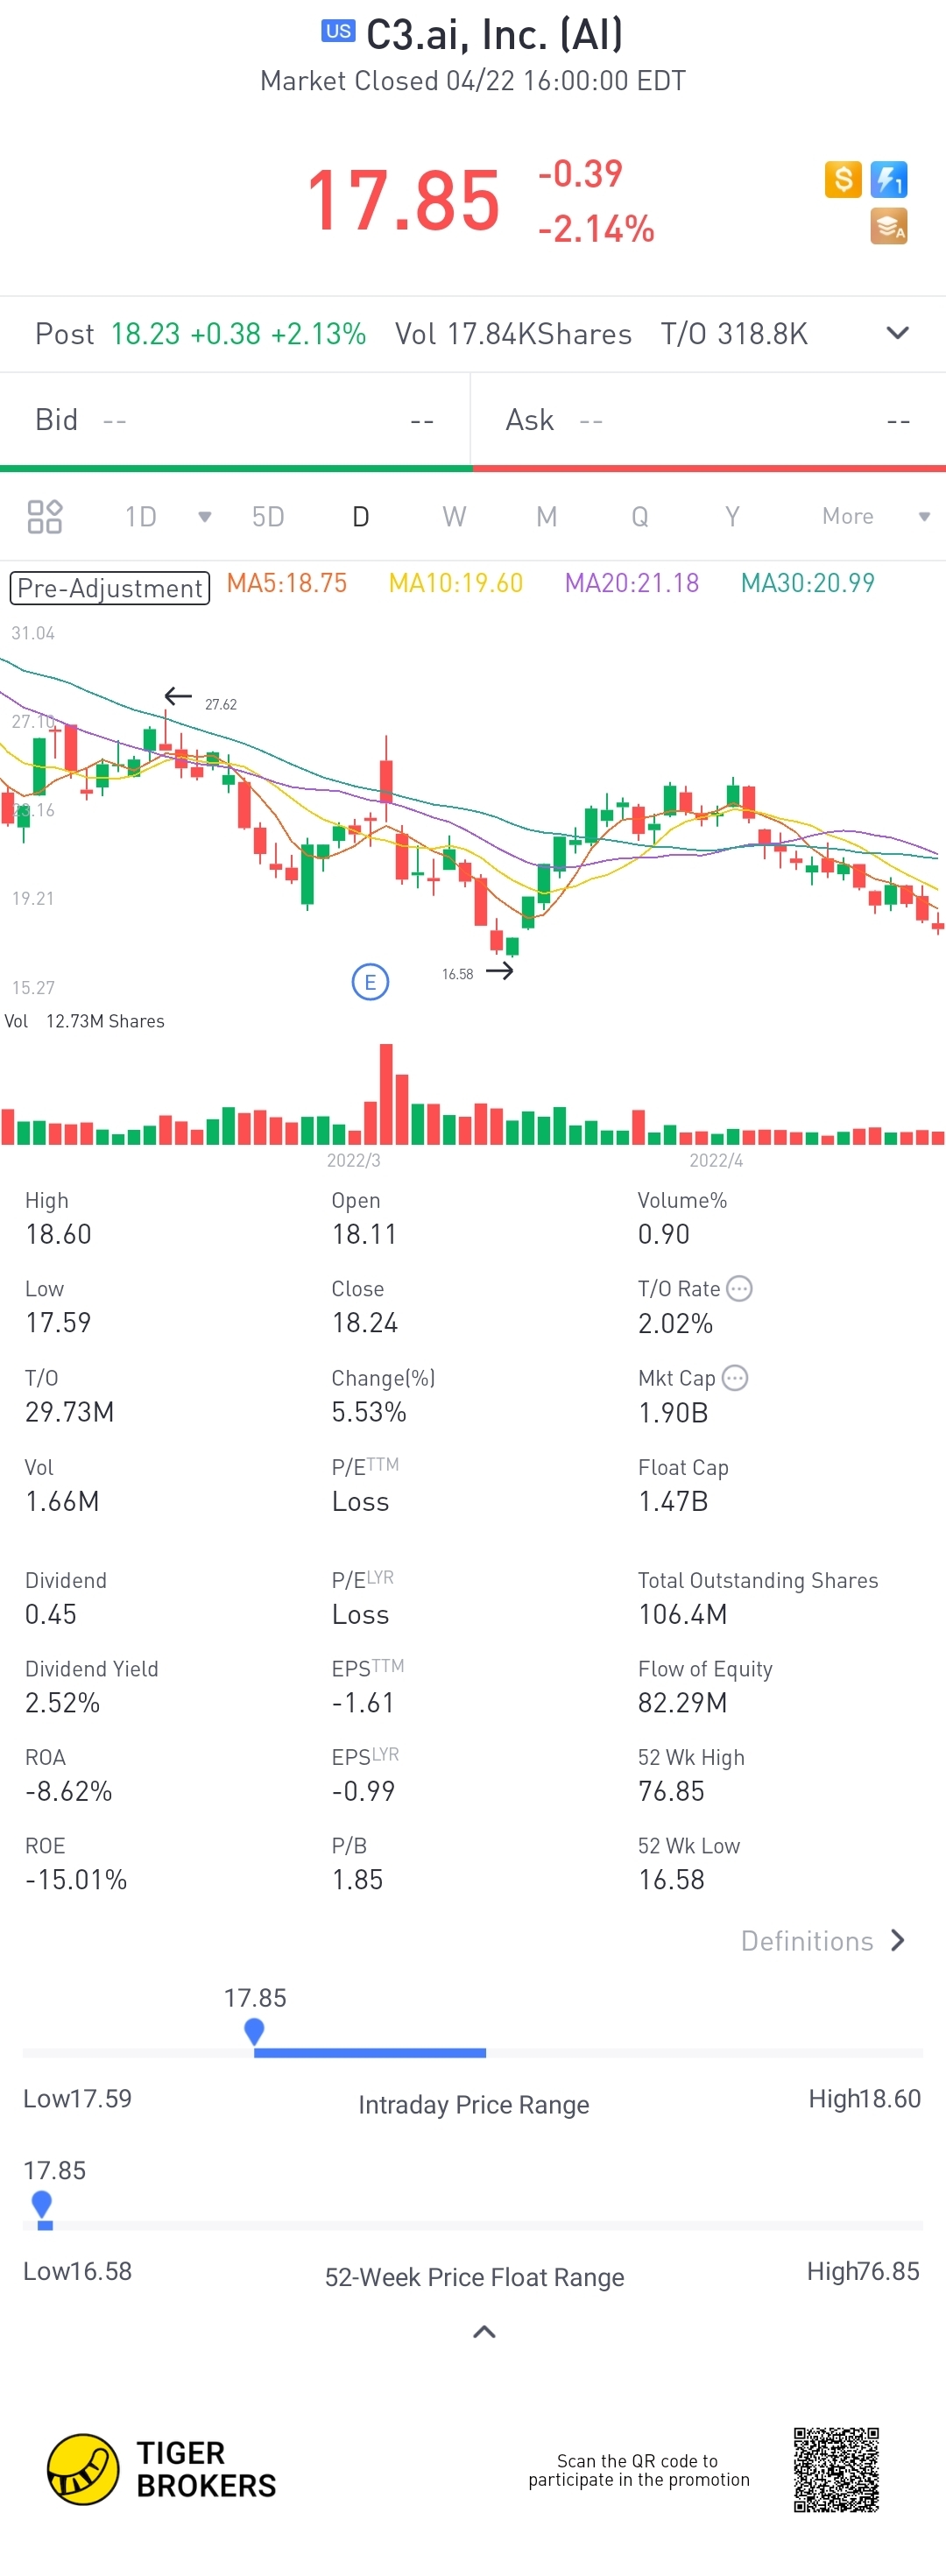This screenshot has width=946, height=2576.
Task: Switch to the 5D chart tab
Action: point(268,516)
